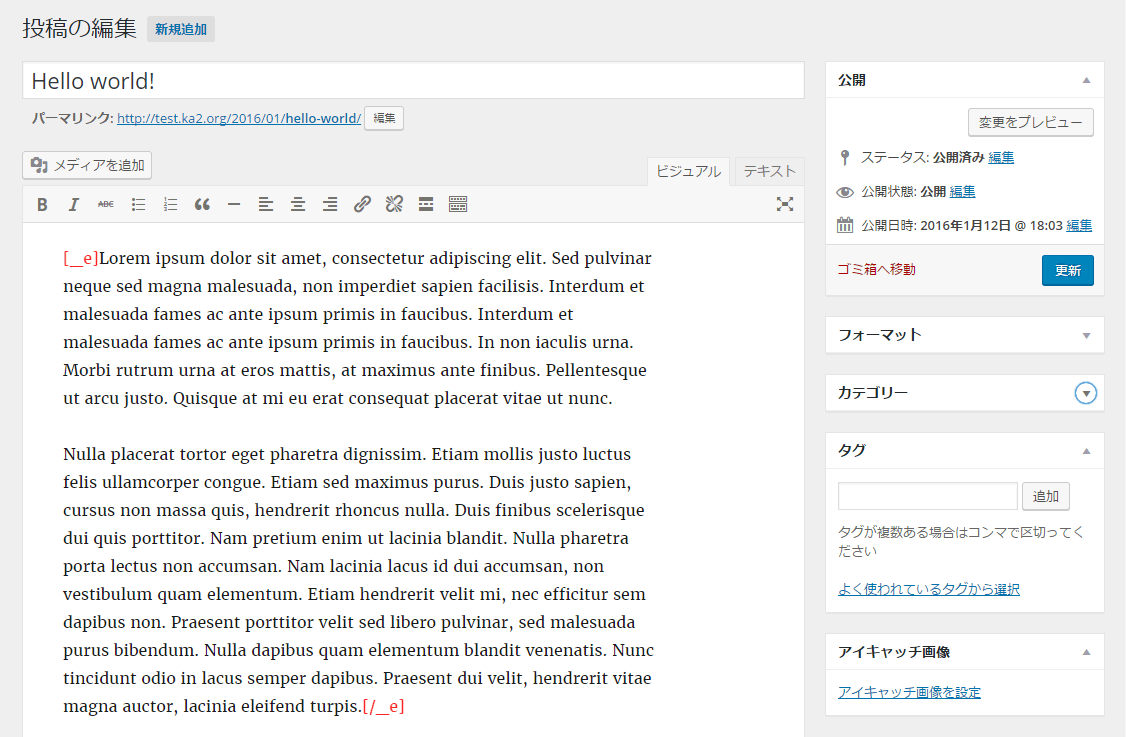The height and width of the screenshot is (737, 1126).
Task: Click the insert link icon
Action: (x=362, y=205)
